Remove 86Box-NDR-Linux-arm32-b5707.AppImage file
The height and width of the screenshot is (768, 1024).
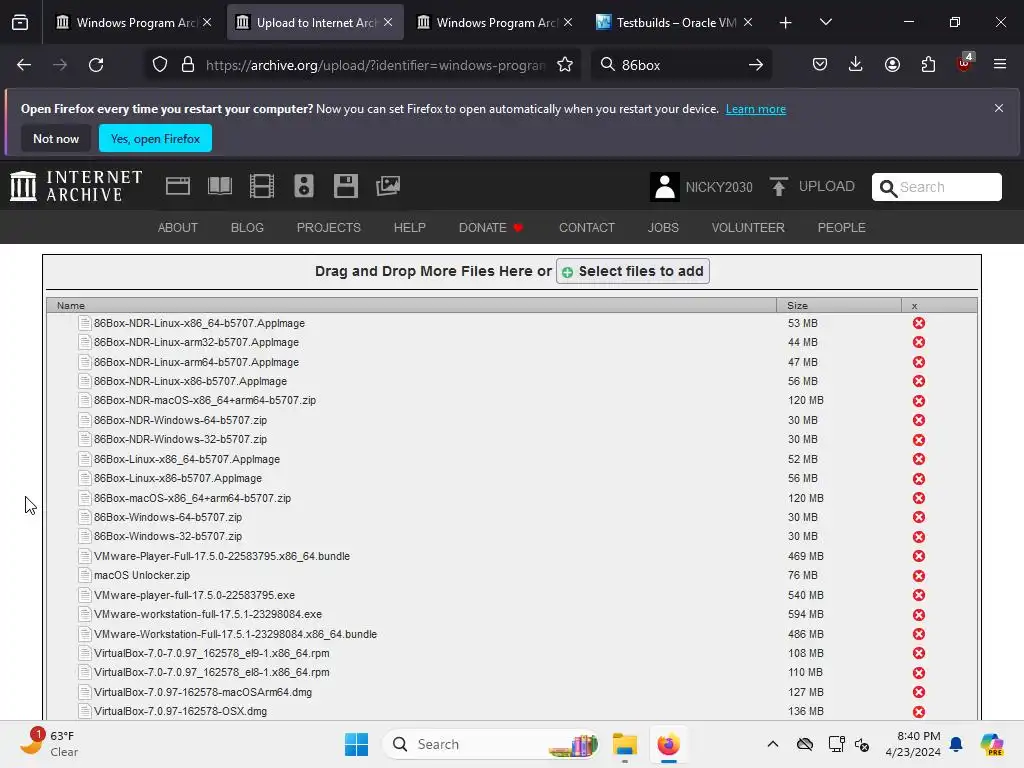pos(919,342)
